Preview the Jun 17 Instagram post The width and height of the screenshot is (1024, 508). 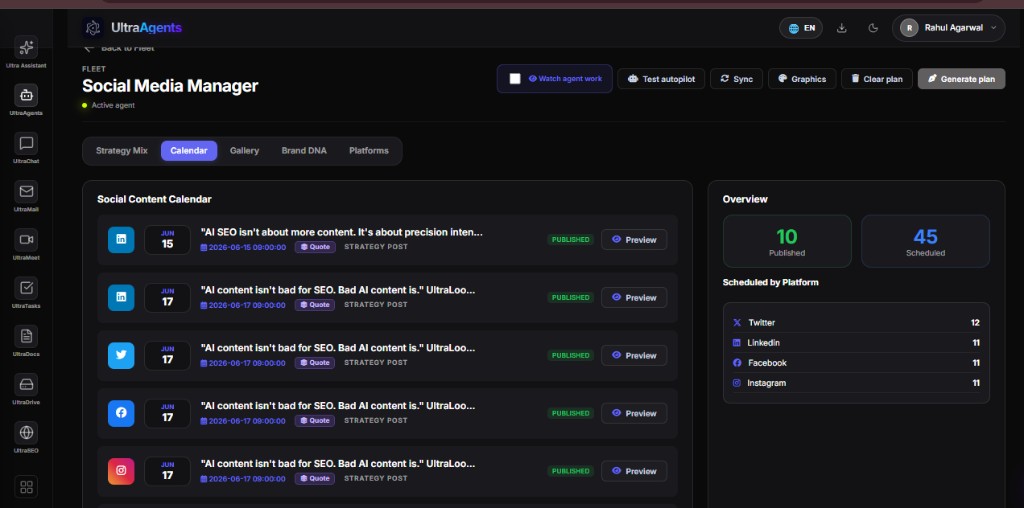[x=634, y=471]
